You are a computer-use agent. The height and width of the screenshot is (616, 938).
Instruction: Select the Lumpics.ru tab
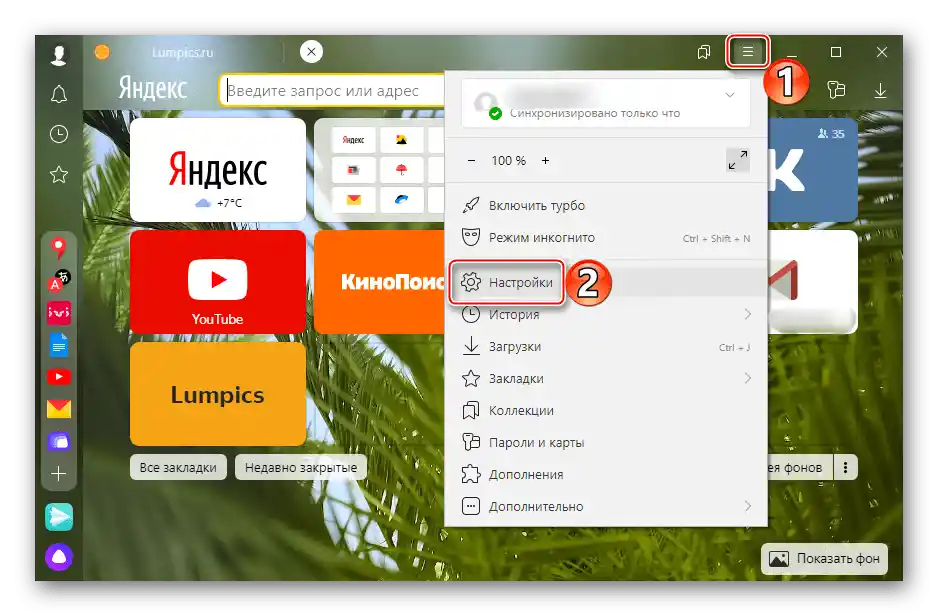(x=182, y=53)
